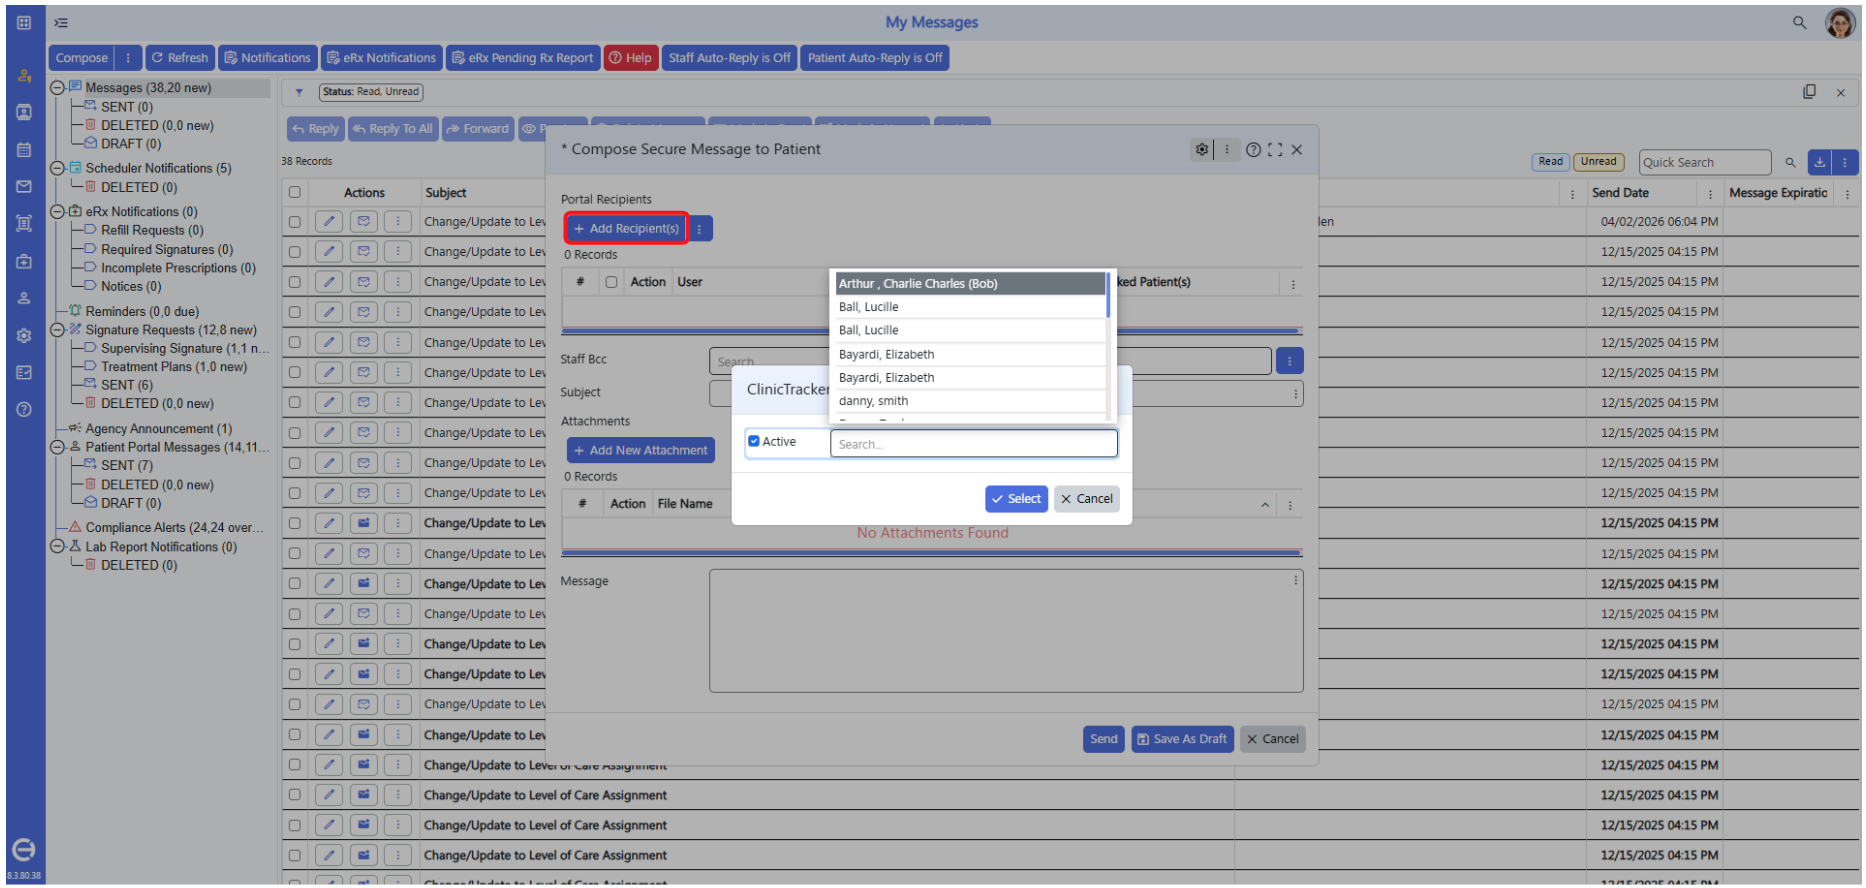This screenshot has width=1866, height=888.
Task: Open the help question icon in sidebar
Action: 24,410
